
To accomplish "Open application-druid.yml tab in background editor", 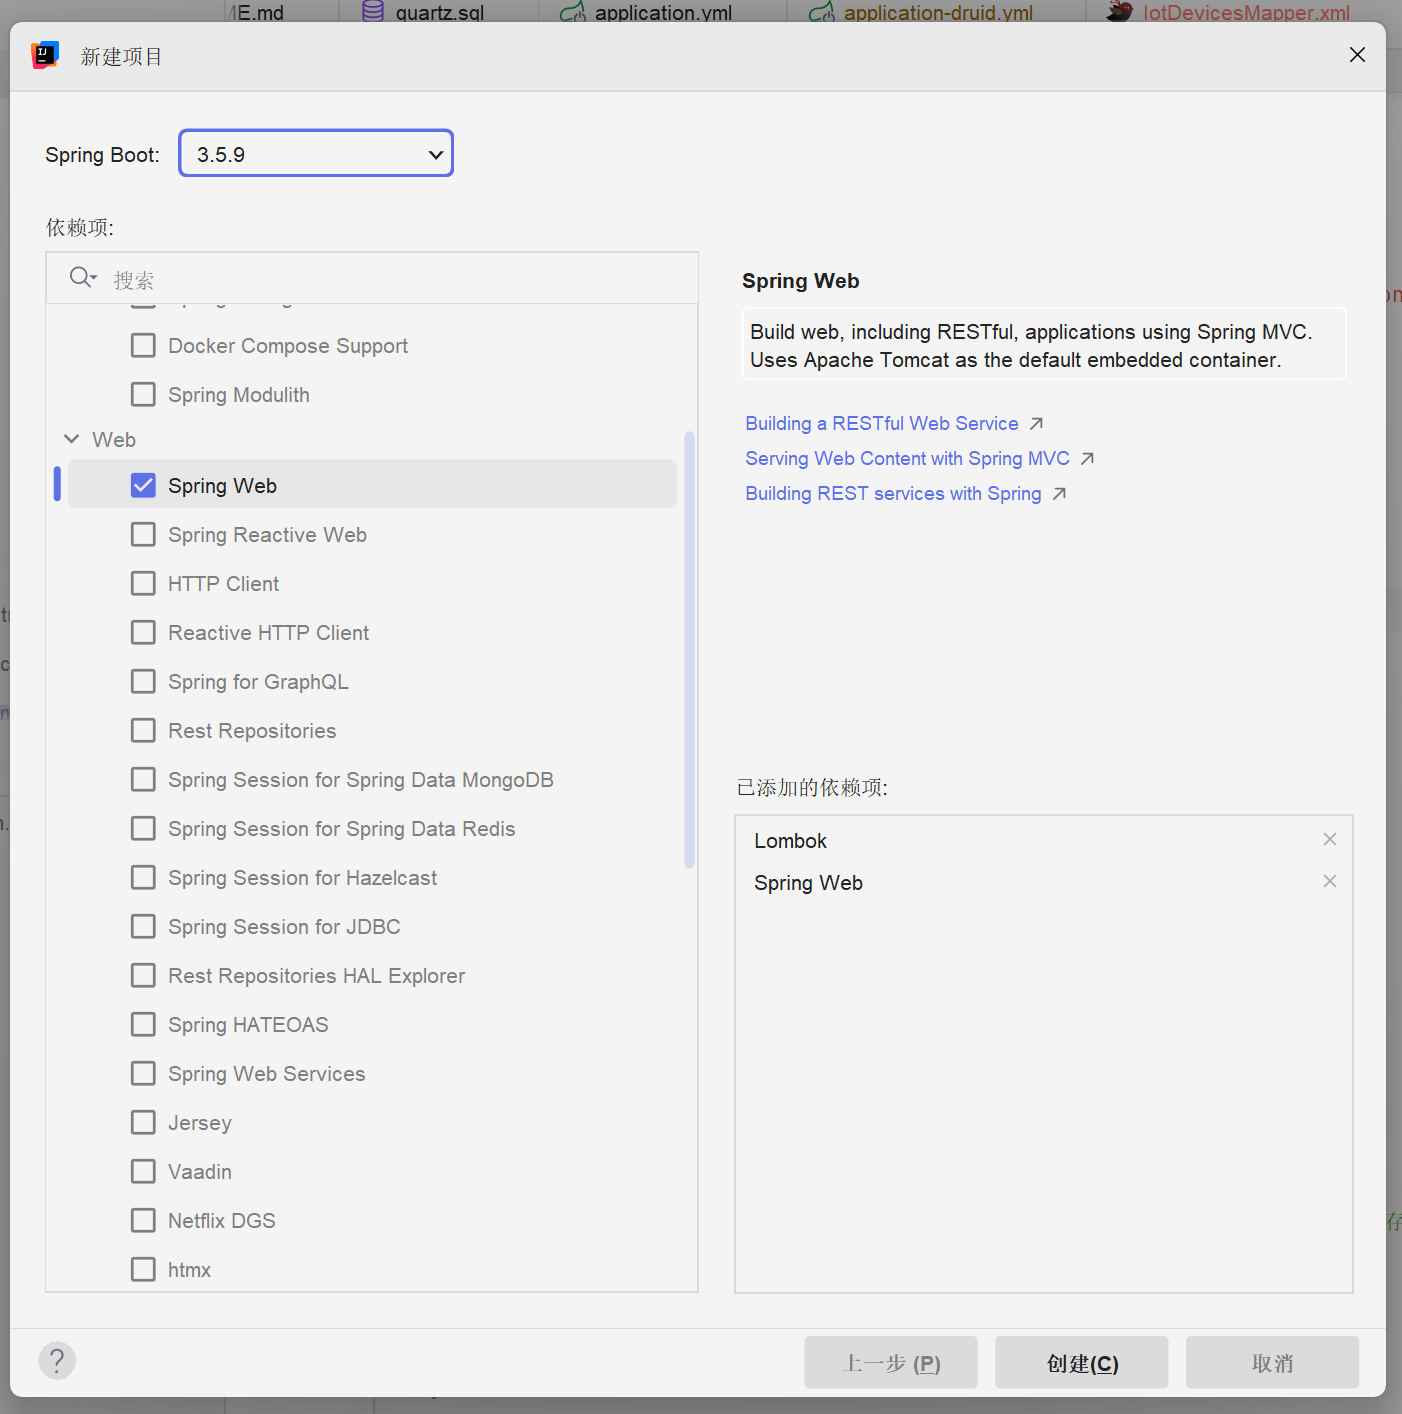I will point(921,12).
